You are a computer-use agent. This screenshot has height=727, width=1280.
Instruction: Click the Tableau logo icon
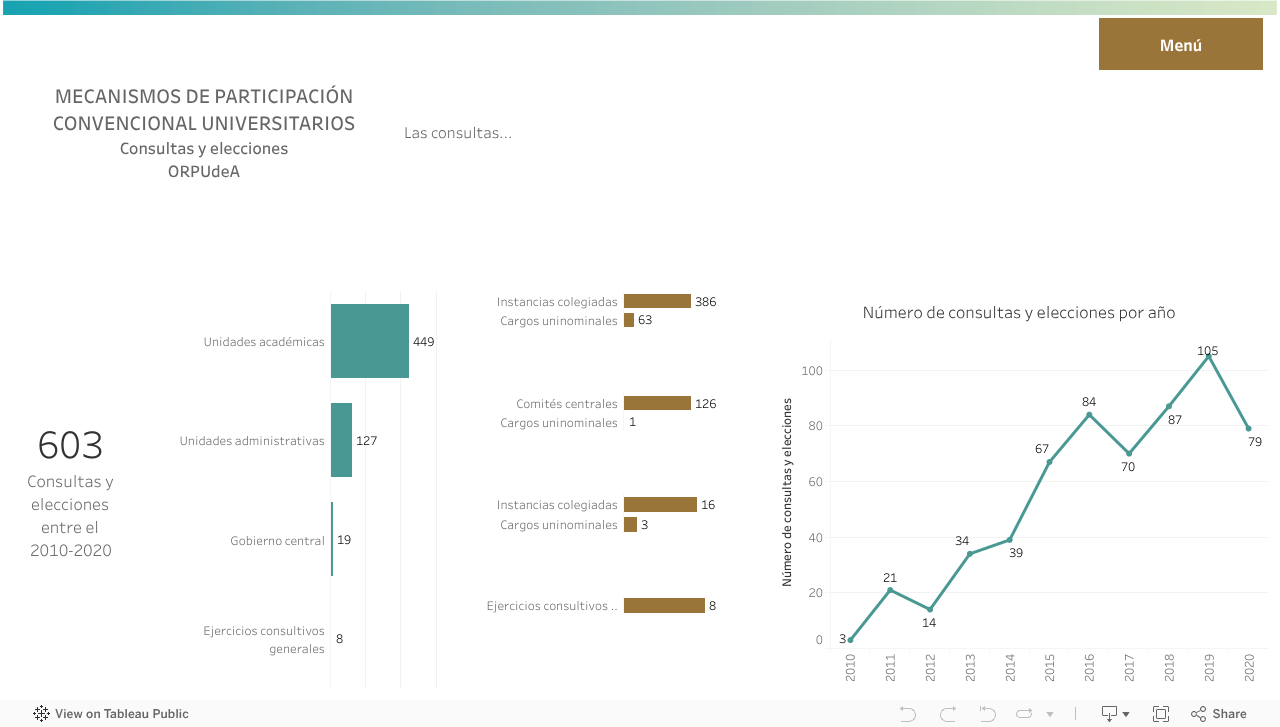(x=41, y=714)
